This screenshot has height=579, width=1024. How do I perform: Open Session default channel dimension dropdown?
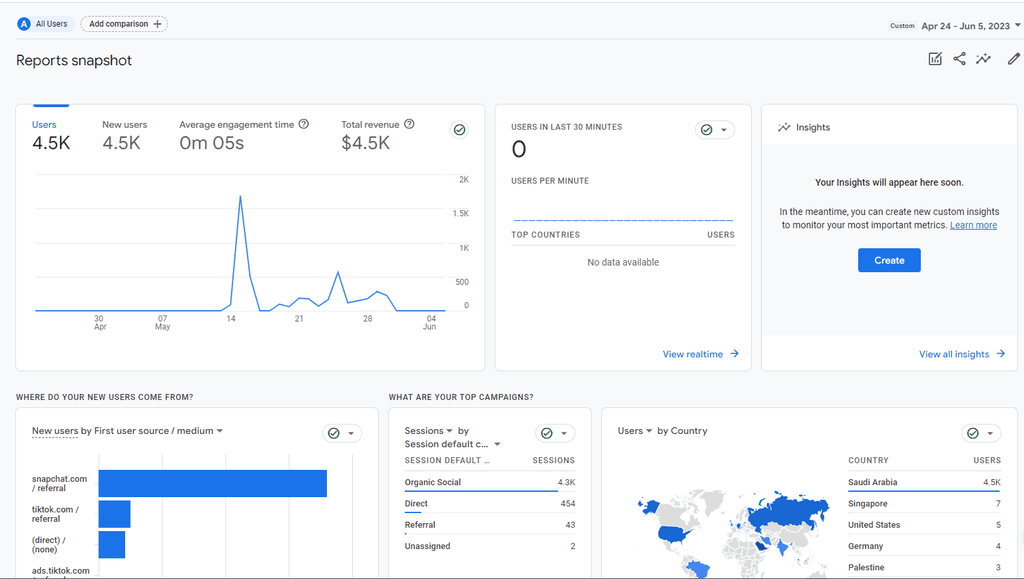point(452,444)
